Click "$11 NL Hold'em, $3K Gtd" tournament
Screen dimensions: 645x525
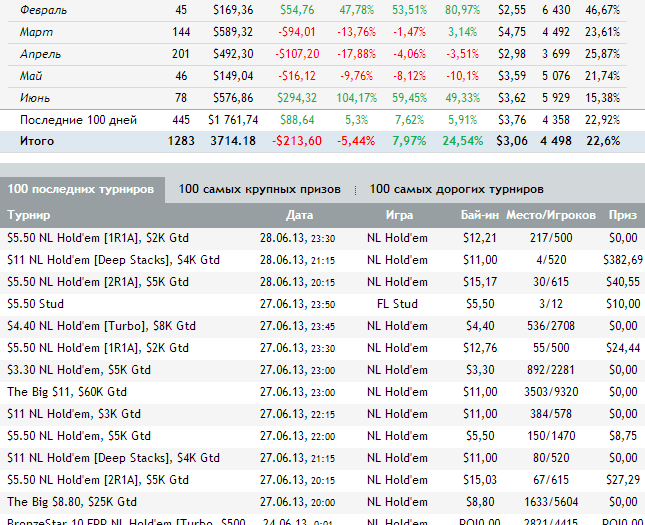coord(74,413)
